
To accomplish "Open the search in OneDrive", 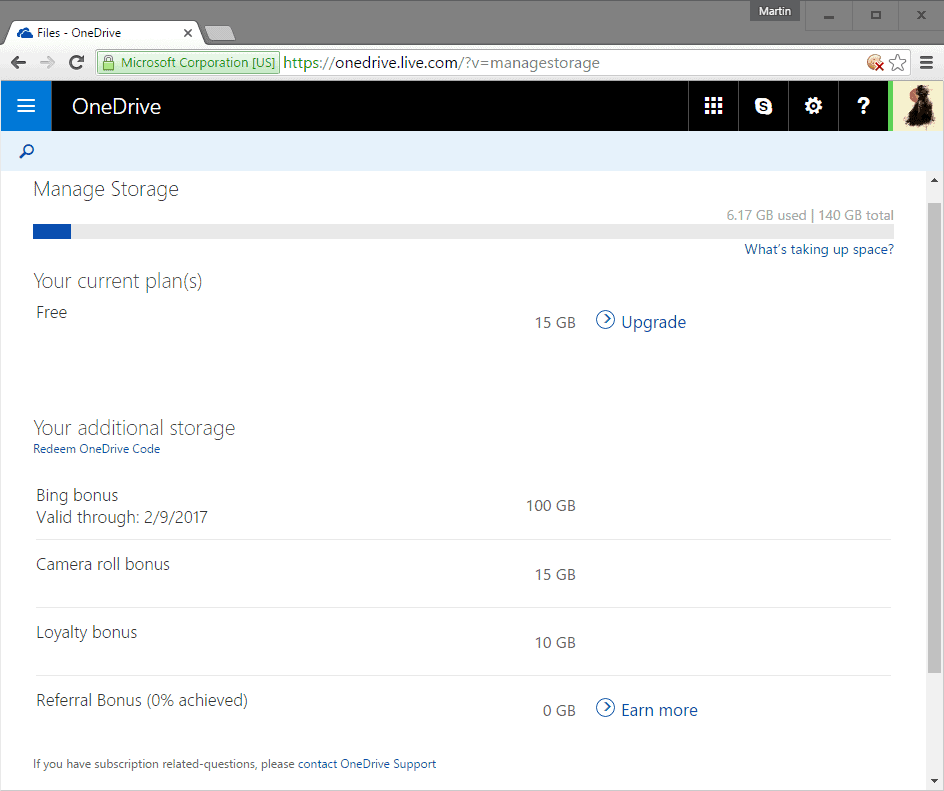I will (x=26, y=151).
